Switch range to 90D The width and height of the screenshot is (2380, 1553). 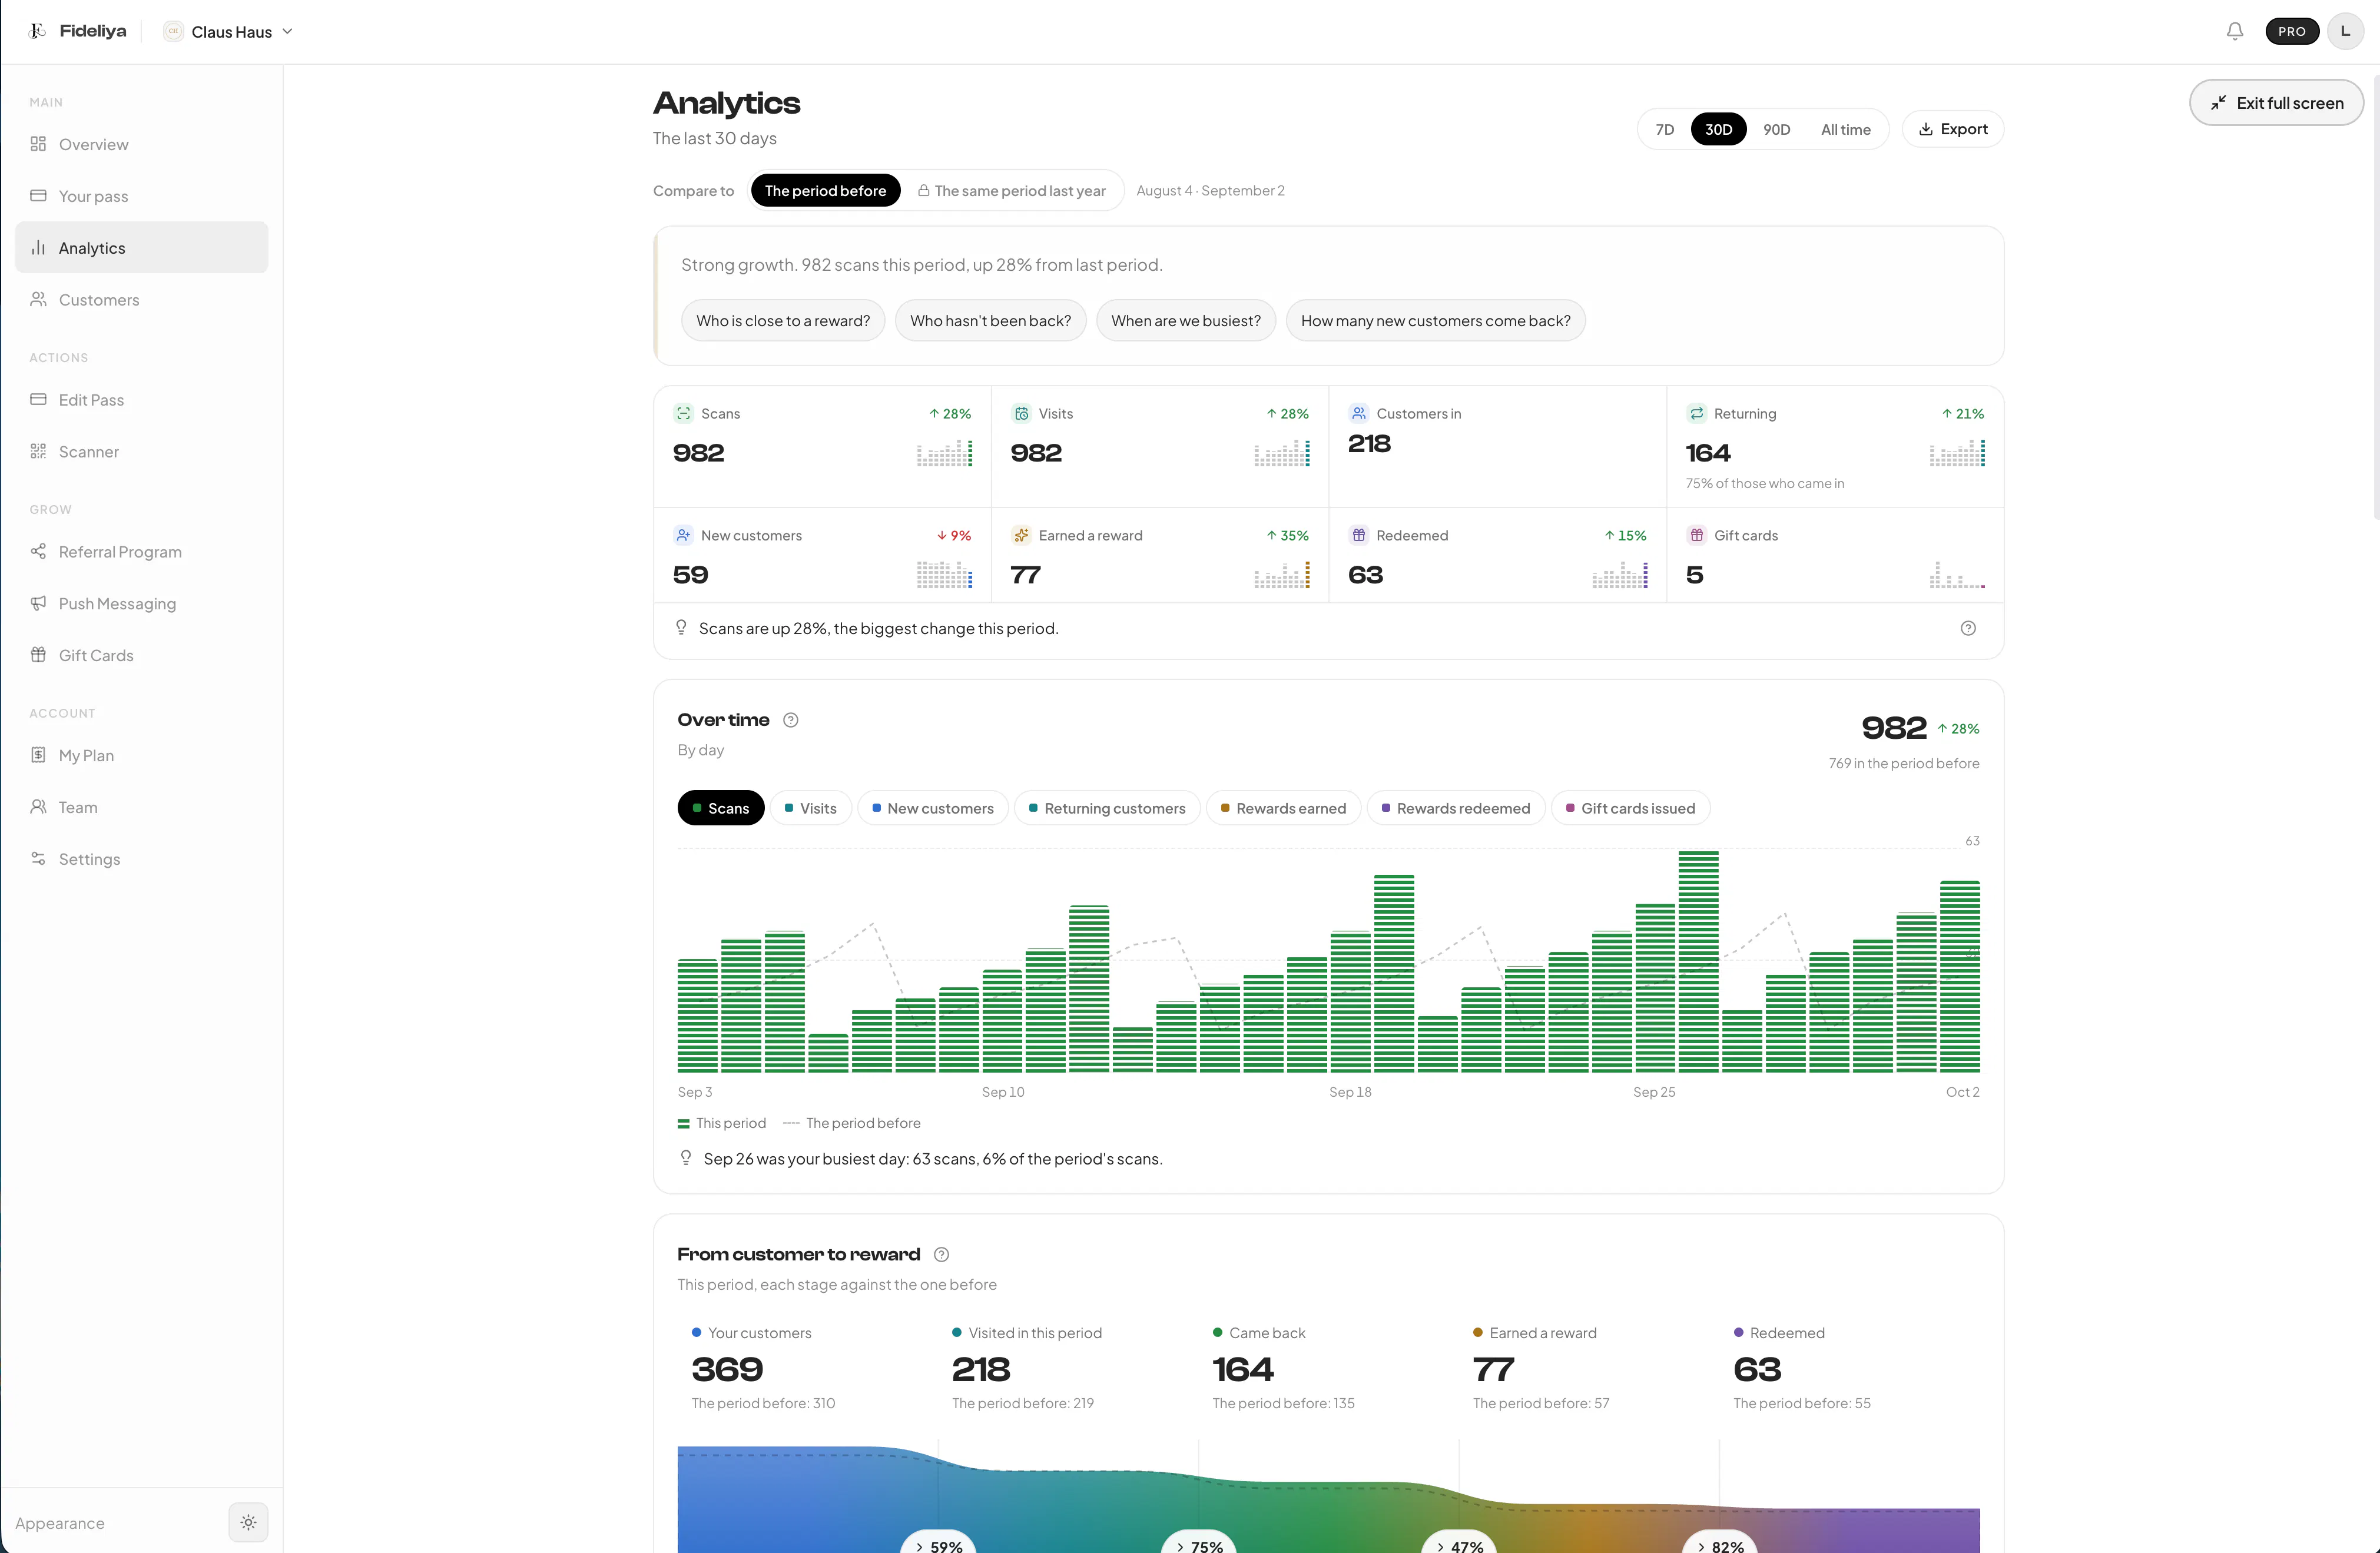(1776, 129)
